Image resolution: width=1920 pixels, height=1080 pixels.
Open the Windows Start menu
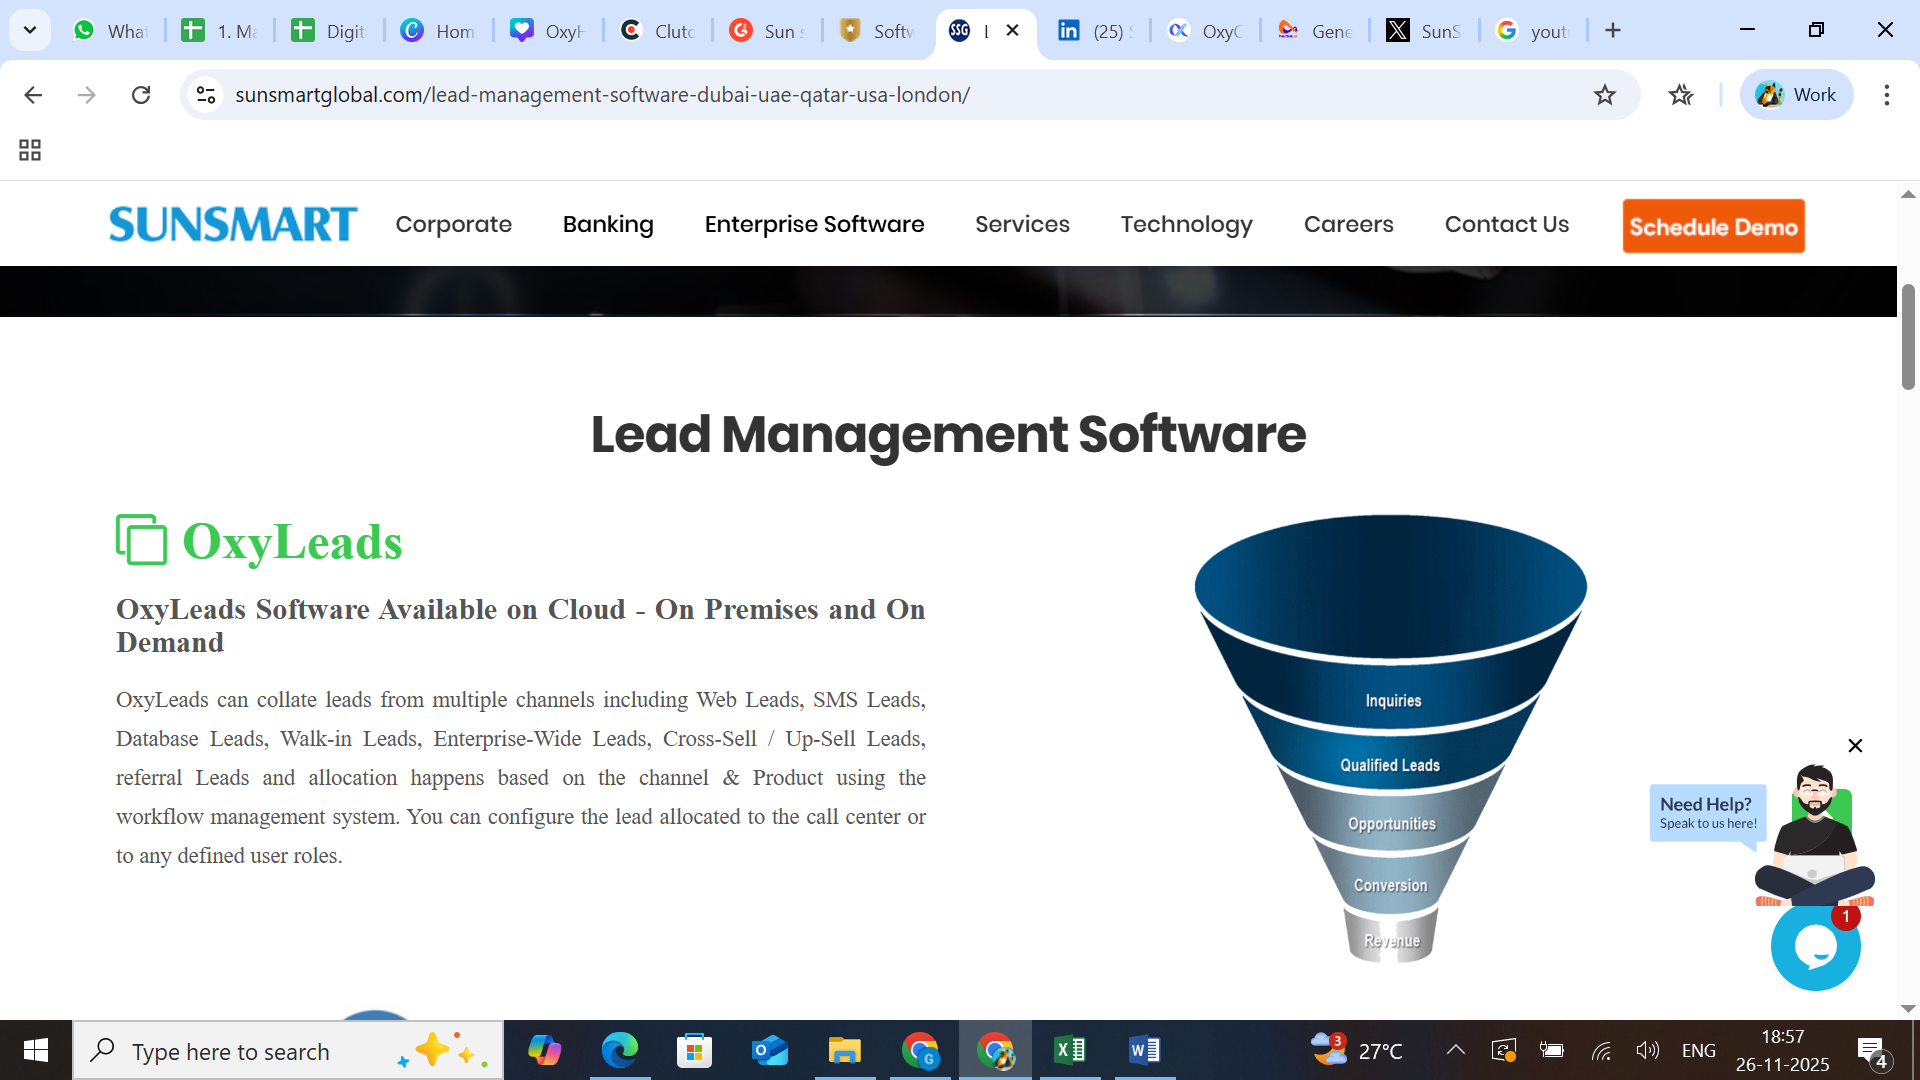(36, 1050)
